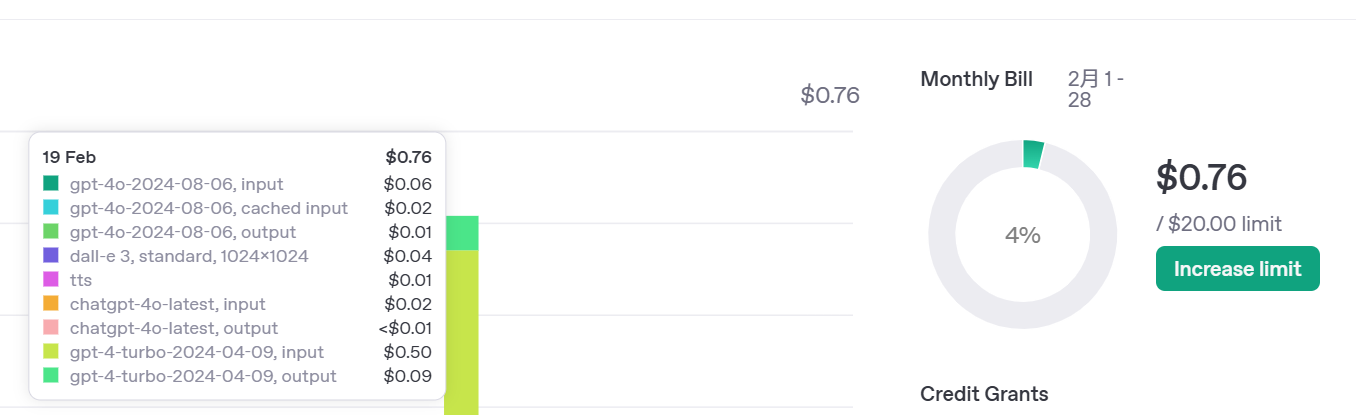This screenshot has width=1356, height=415.
Task: Click the lime gpt-4-turbo input swatch
Action: click(51, 352)
